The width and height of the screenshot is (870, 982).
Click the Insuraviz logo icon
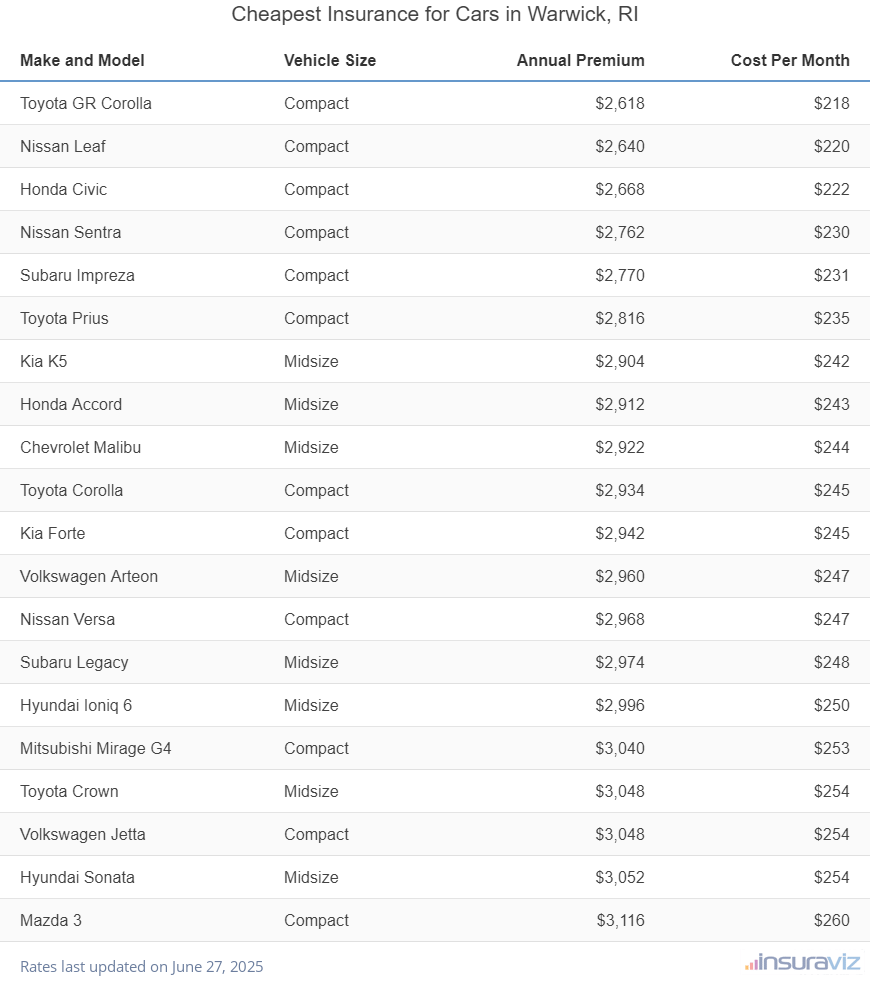(751, 964)
